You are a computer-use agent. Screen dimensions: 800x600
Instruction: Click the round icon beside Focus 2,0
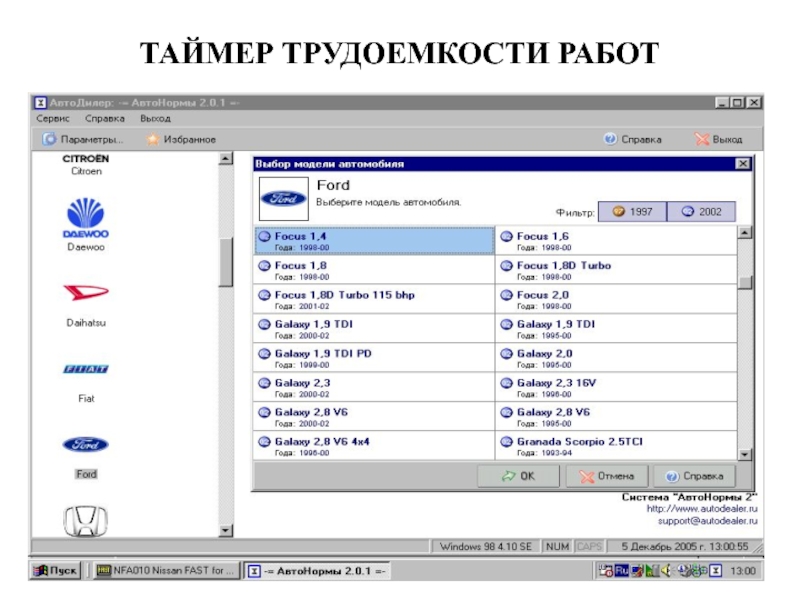pyautogui.click(x=506, y=295)
